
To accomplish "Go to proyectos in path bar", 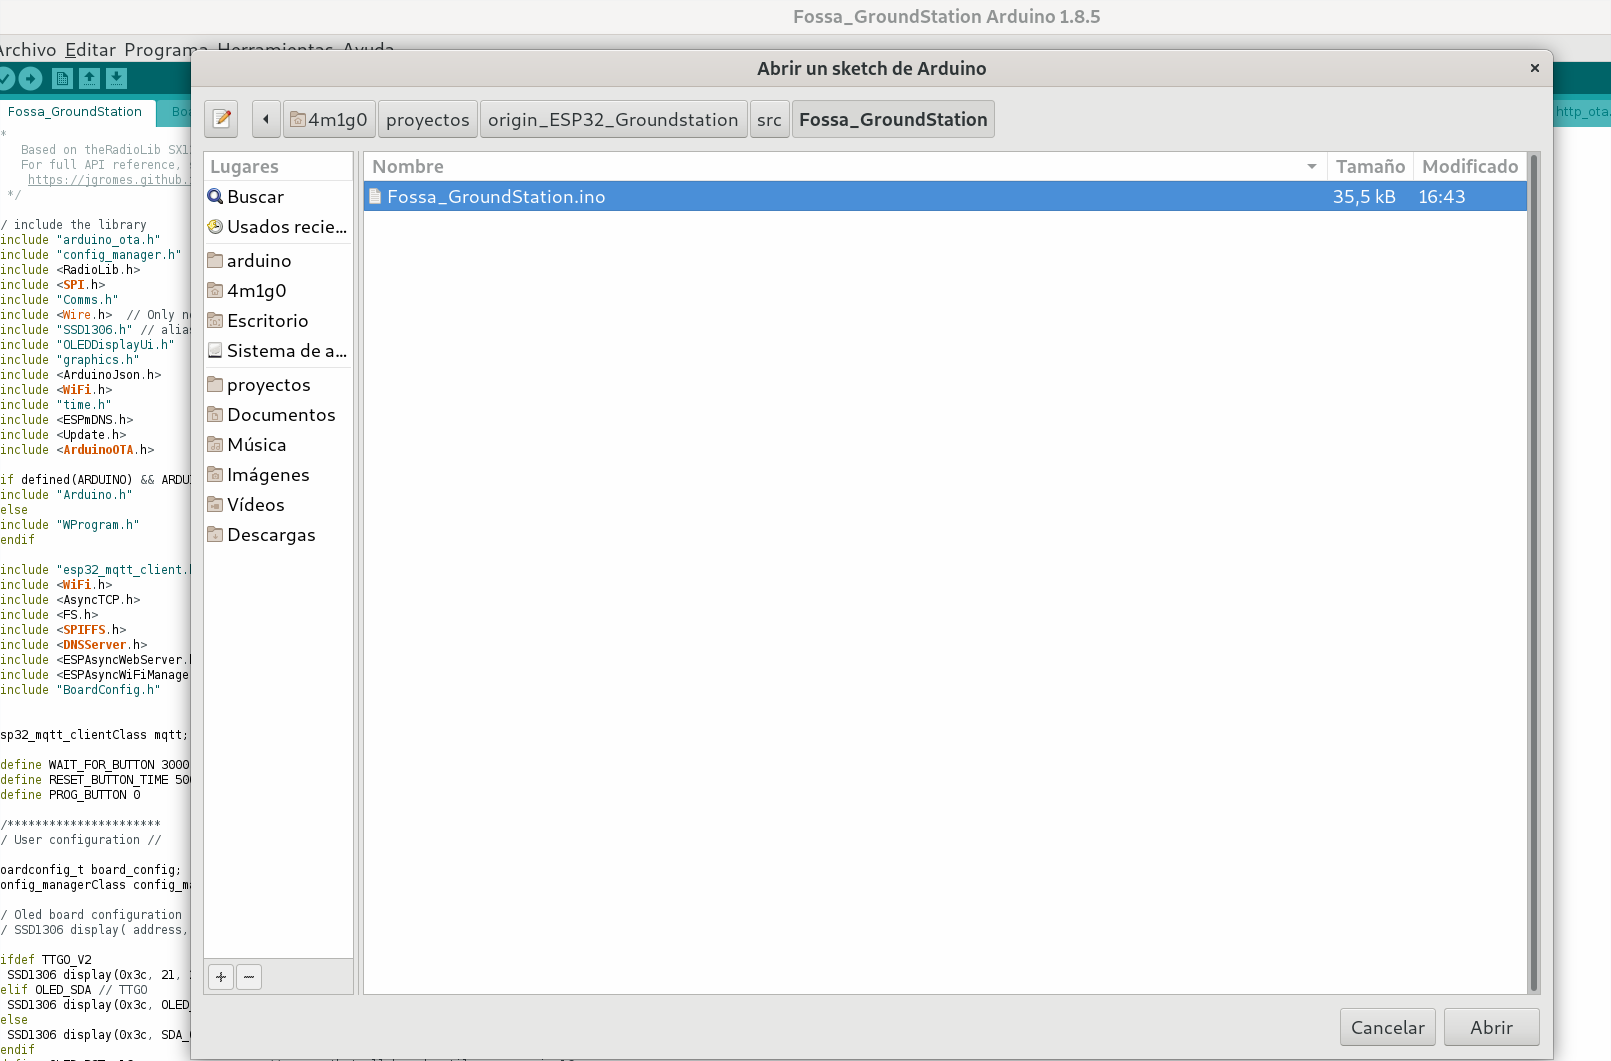I will [427, 119].
